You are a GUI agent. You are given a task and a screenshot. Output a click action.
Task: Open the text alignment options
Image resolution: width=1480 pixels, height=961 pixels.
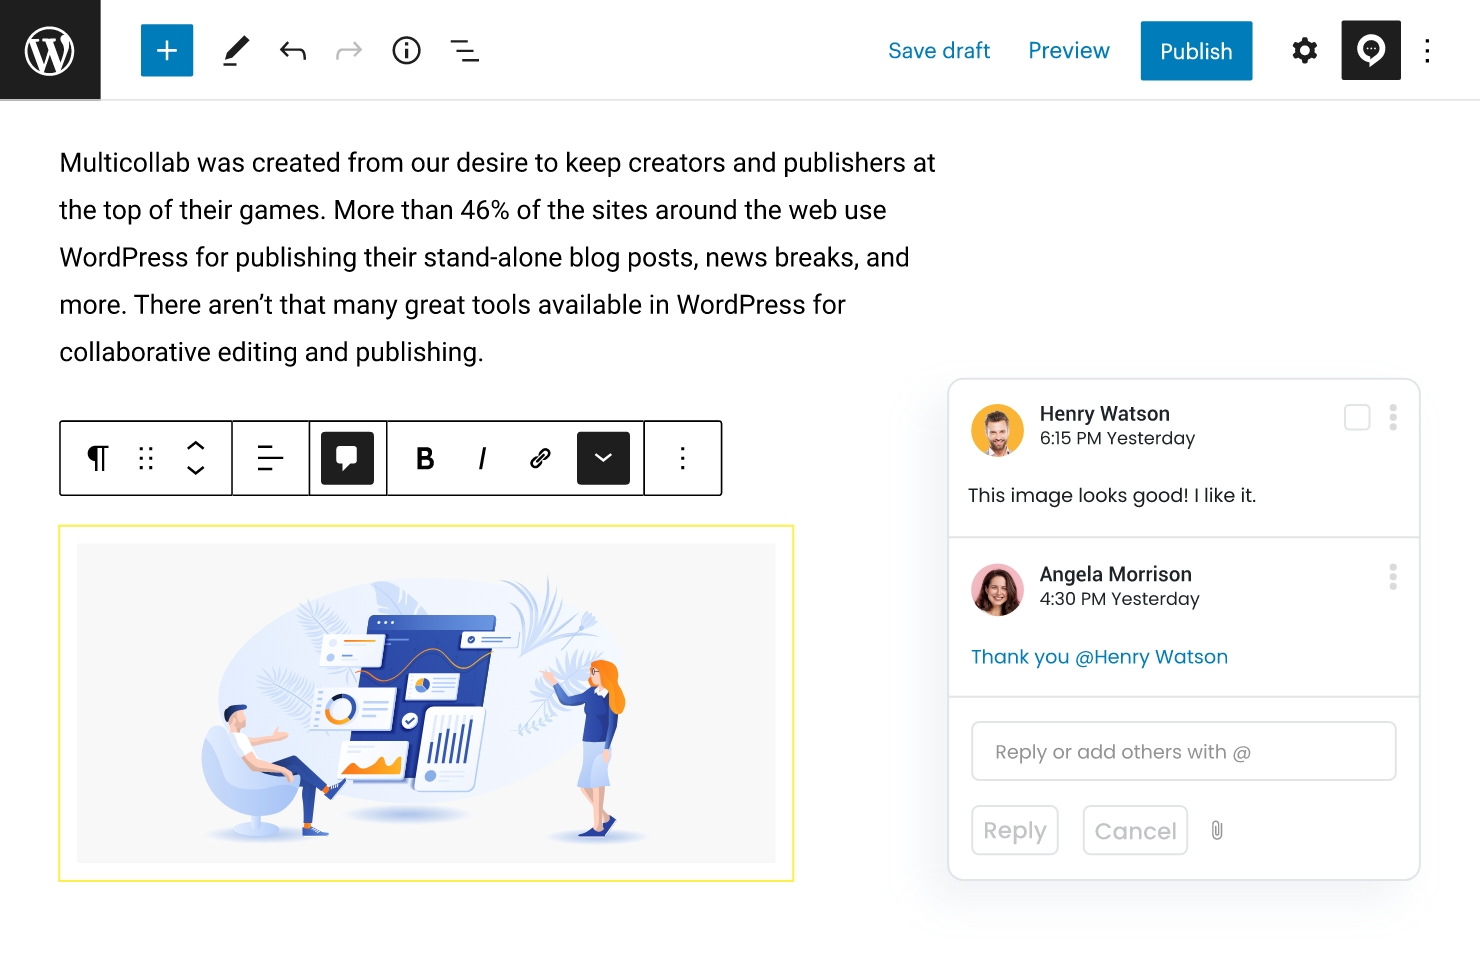(271, 458)
